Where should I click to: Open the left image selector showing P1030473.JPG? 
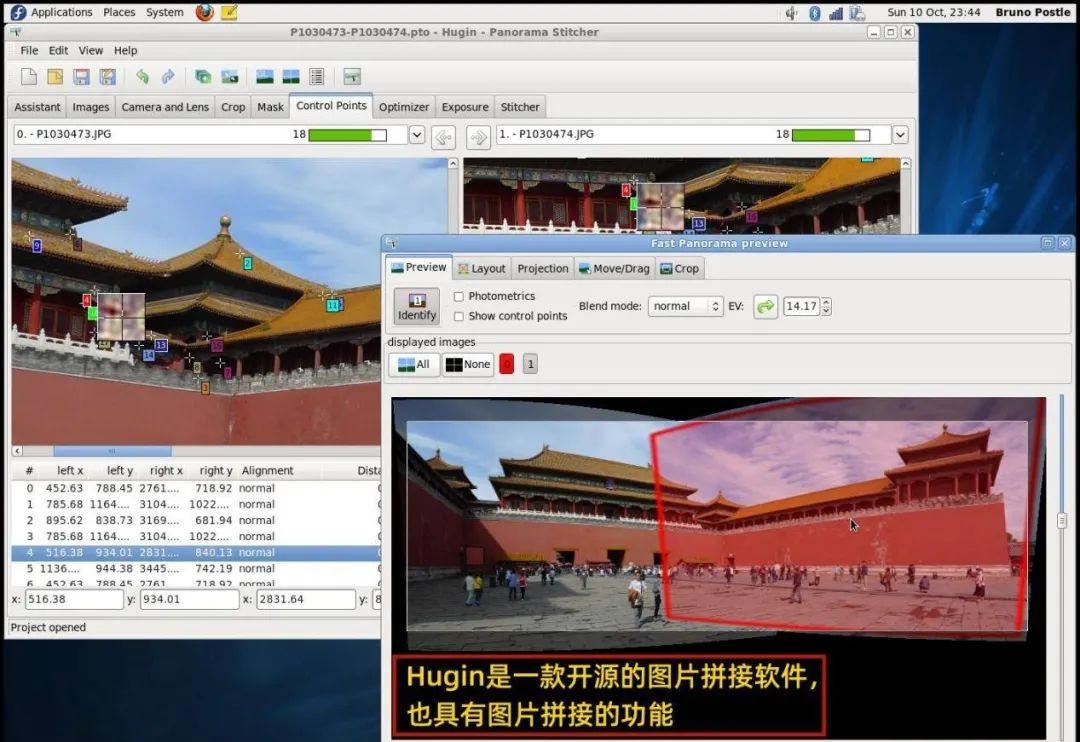[416, 133]
